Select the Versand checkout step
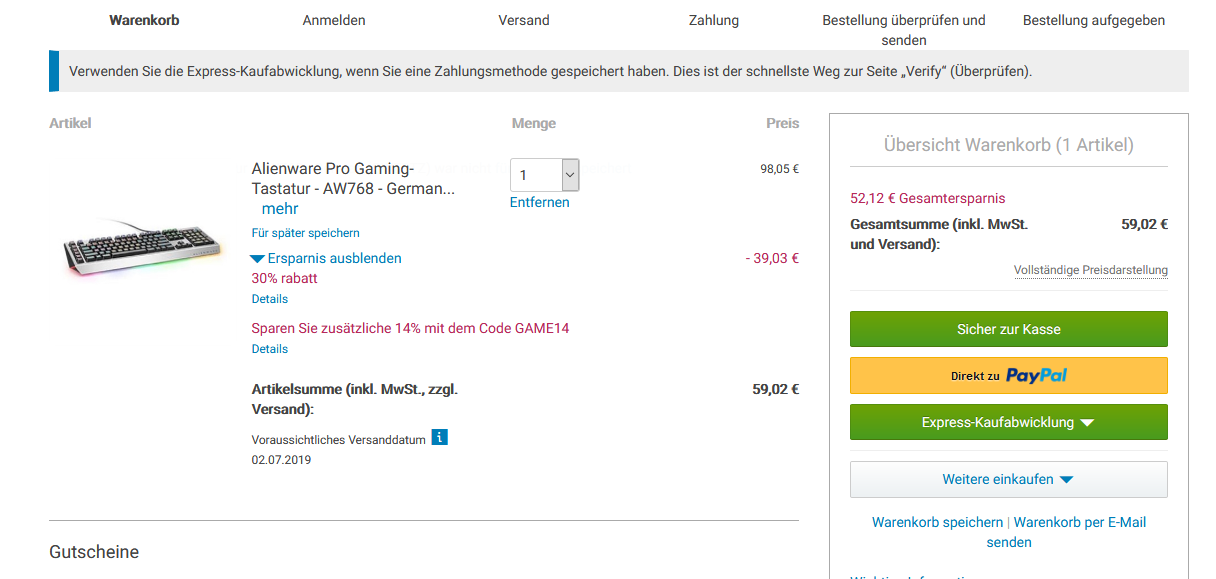1216x579 pixels. [524, 20]
